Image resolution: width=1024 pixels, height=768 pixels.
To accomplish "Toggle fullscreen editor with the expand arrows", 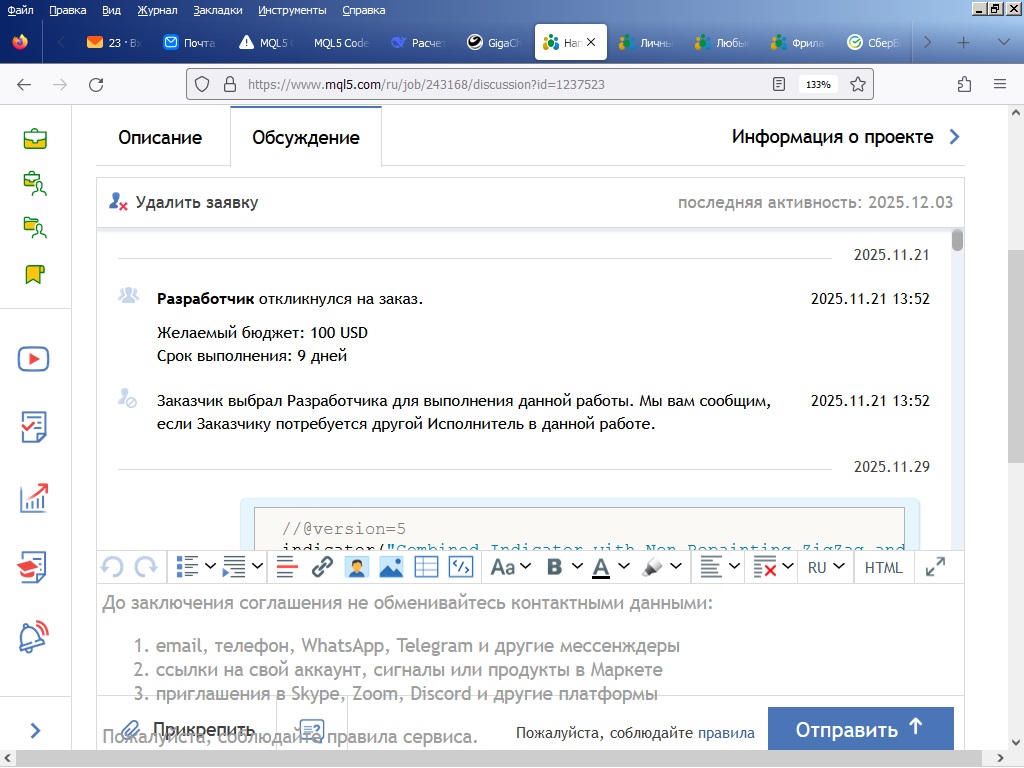I will (x=936, y=567).
